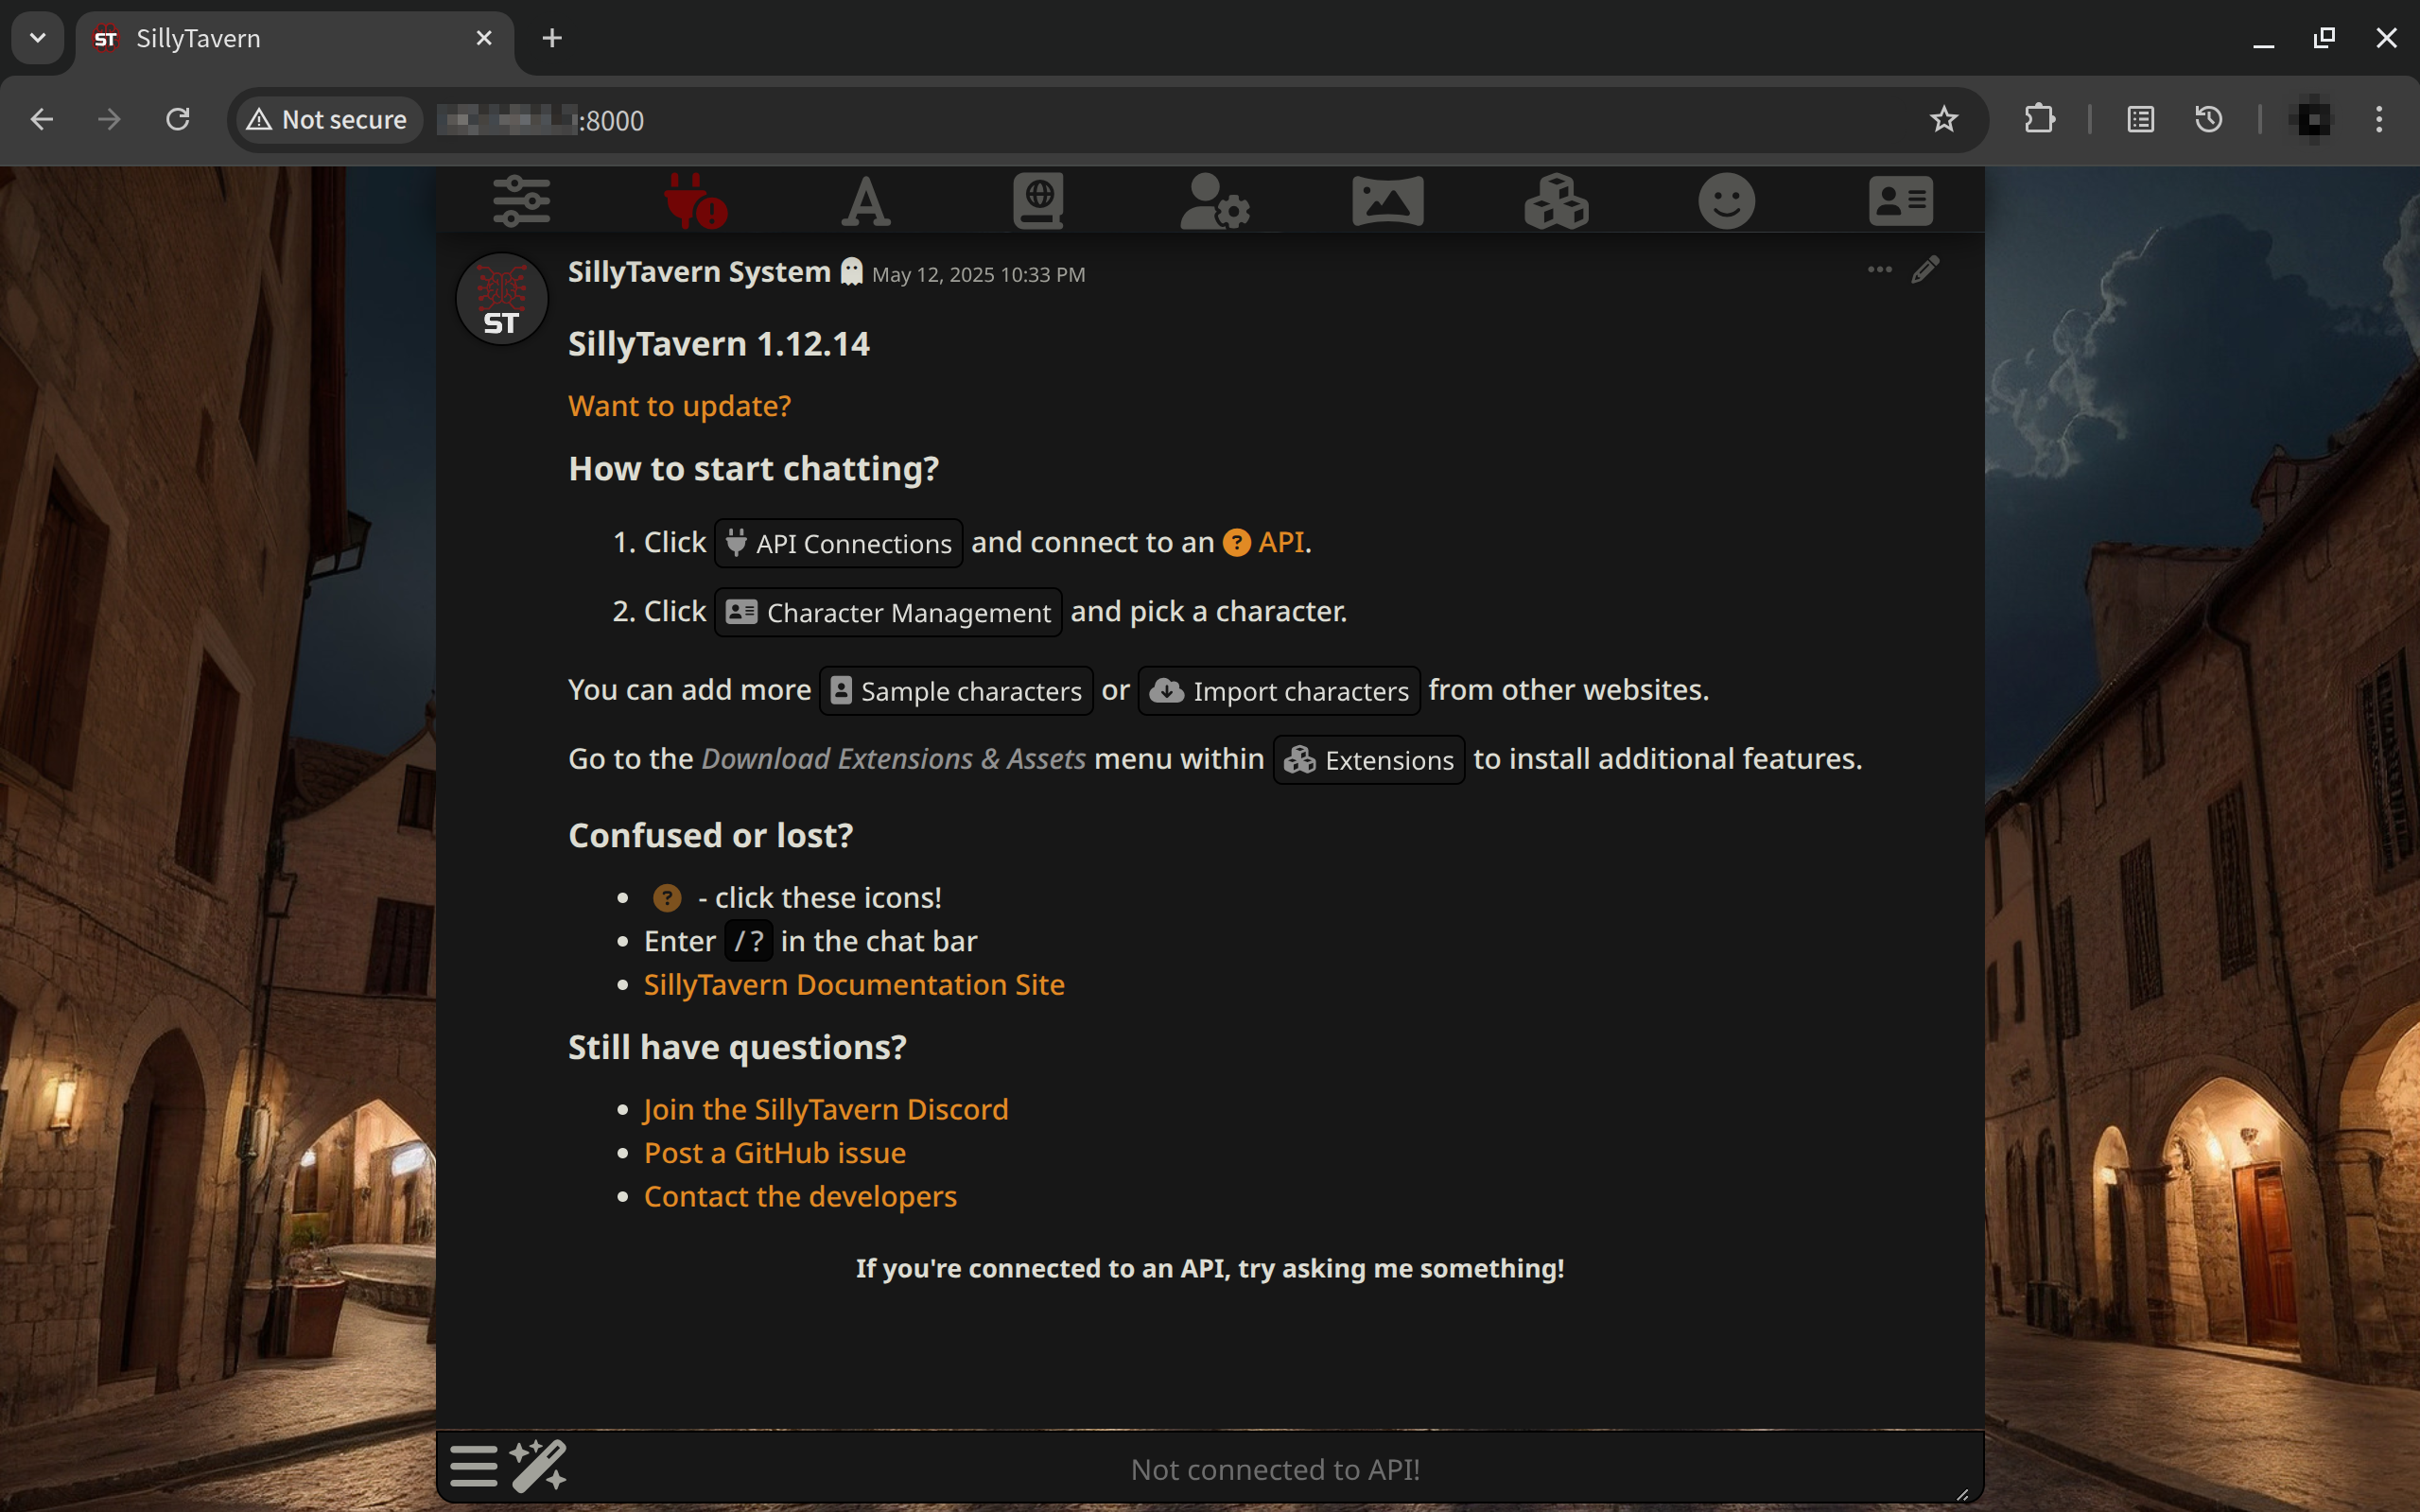Edit system message with pencil icon
The image size is (2420, 1512).
click(x=1925, y=270)
